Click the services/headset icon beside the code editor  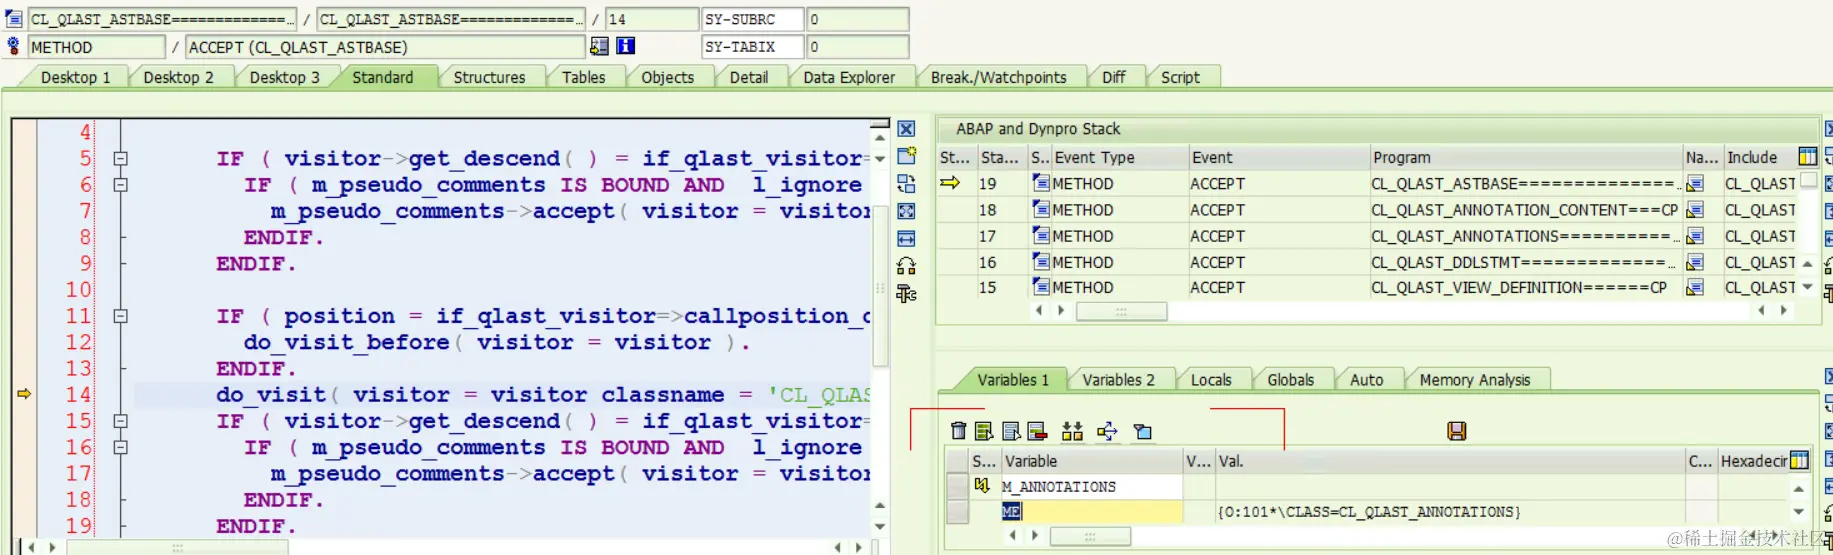tap(906, 266)
